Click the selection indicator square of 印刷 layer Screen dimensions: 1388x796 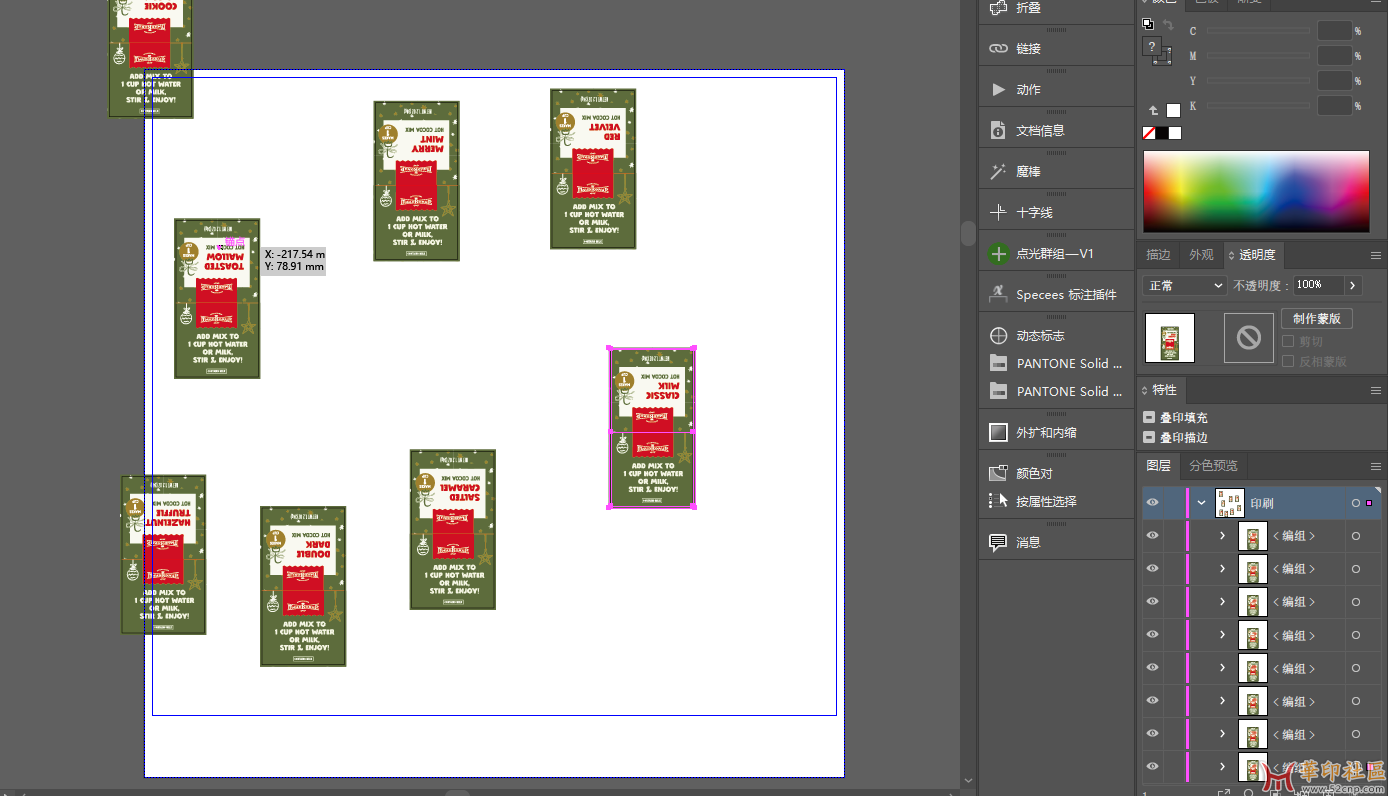pos(1369,503)
